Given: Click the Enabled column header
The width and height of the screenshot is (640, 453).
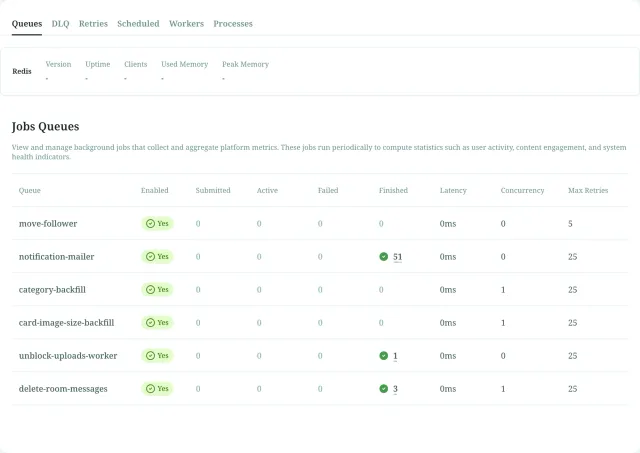Looking at the screenshot, I should pyautogui.click(x=155, y=190).
